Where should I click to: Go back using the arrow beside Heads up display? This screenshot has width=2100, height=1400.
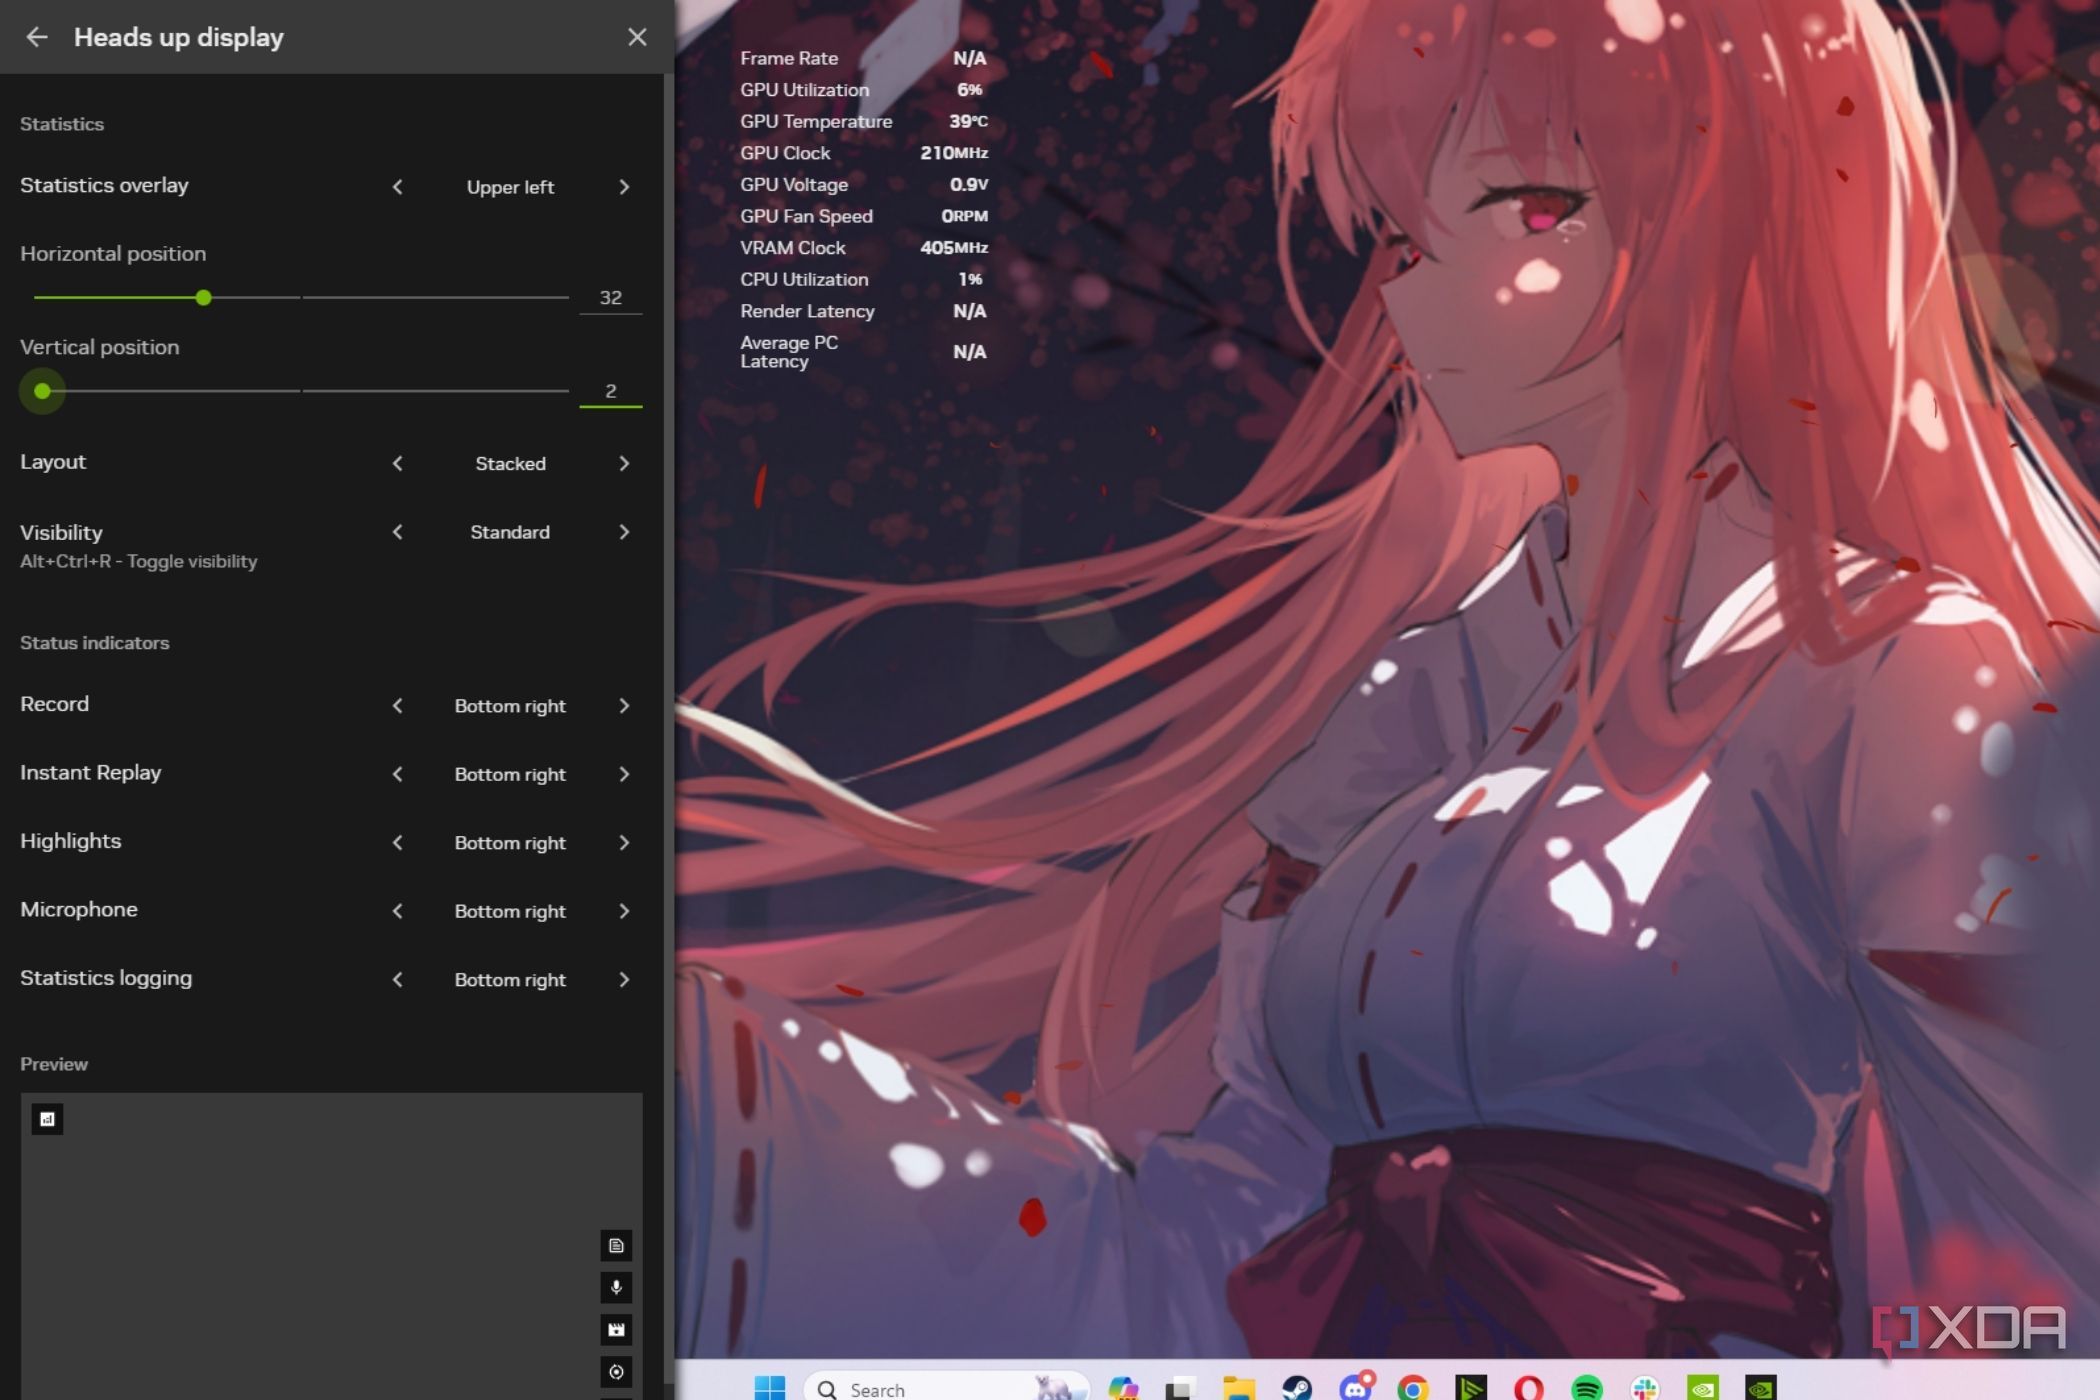pyautogui.click(x=37, y=37)
